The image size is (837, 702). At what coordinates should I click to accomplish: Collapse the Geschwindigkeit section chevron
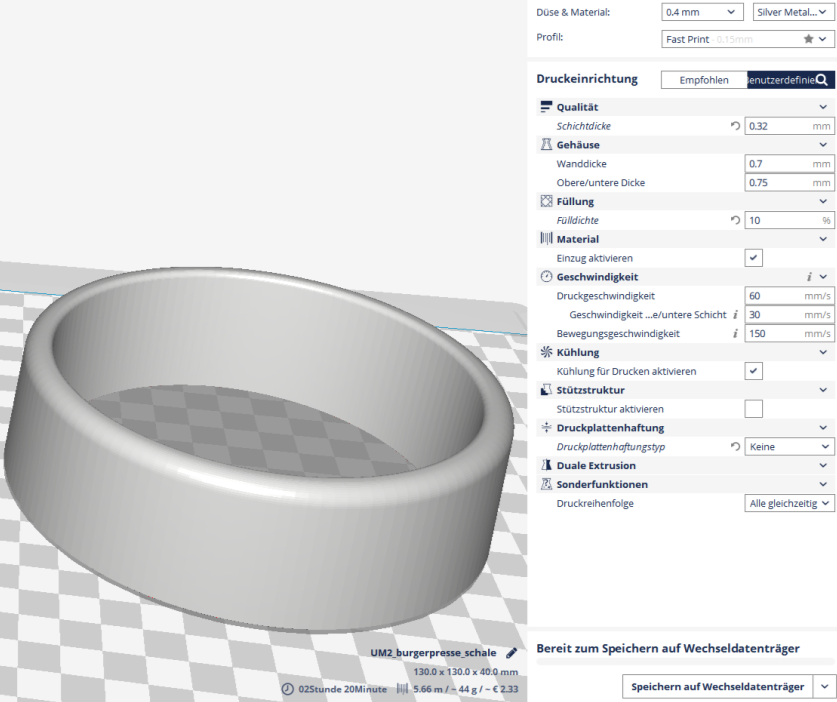click(x=823, y=277)
